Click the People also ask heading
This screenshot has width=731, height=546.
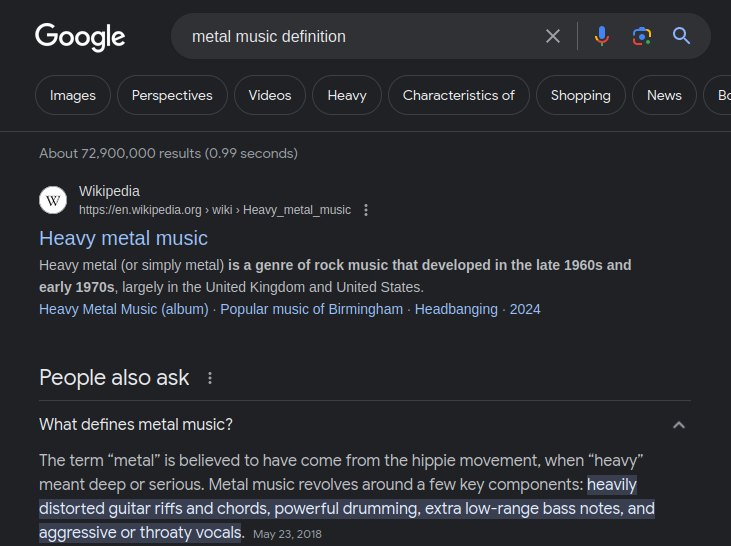point(114,378)
